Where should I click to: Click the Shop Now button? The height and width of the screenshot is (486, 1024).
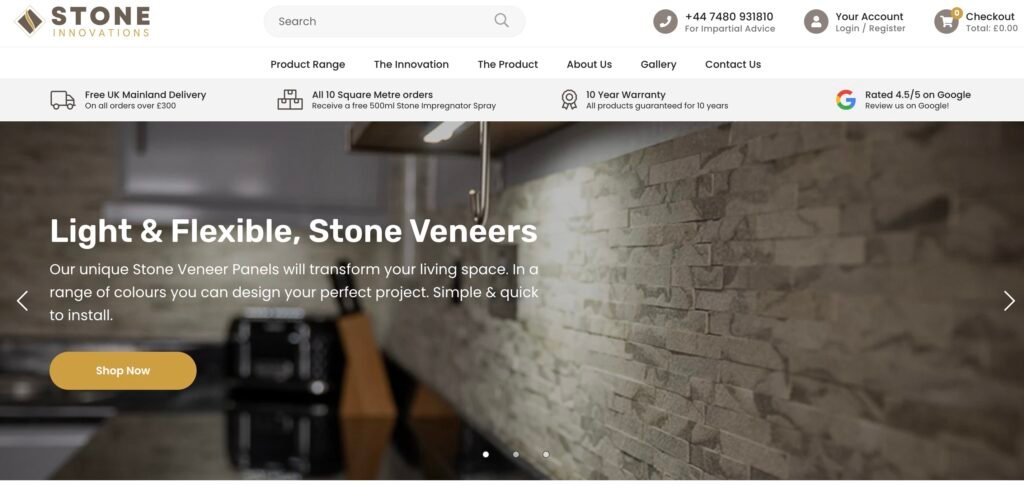123,371
